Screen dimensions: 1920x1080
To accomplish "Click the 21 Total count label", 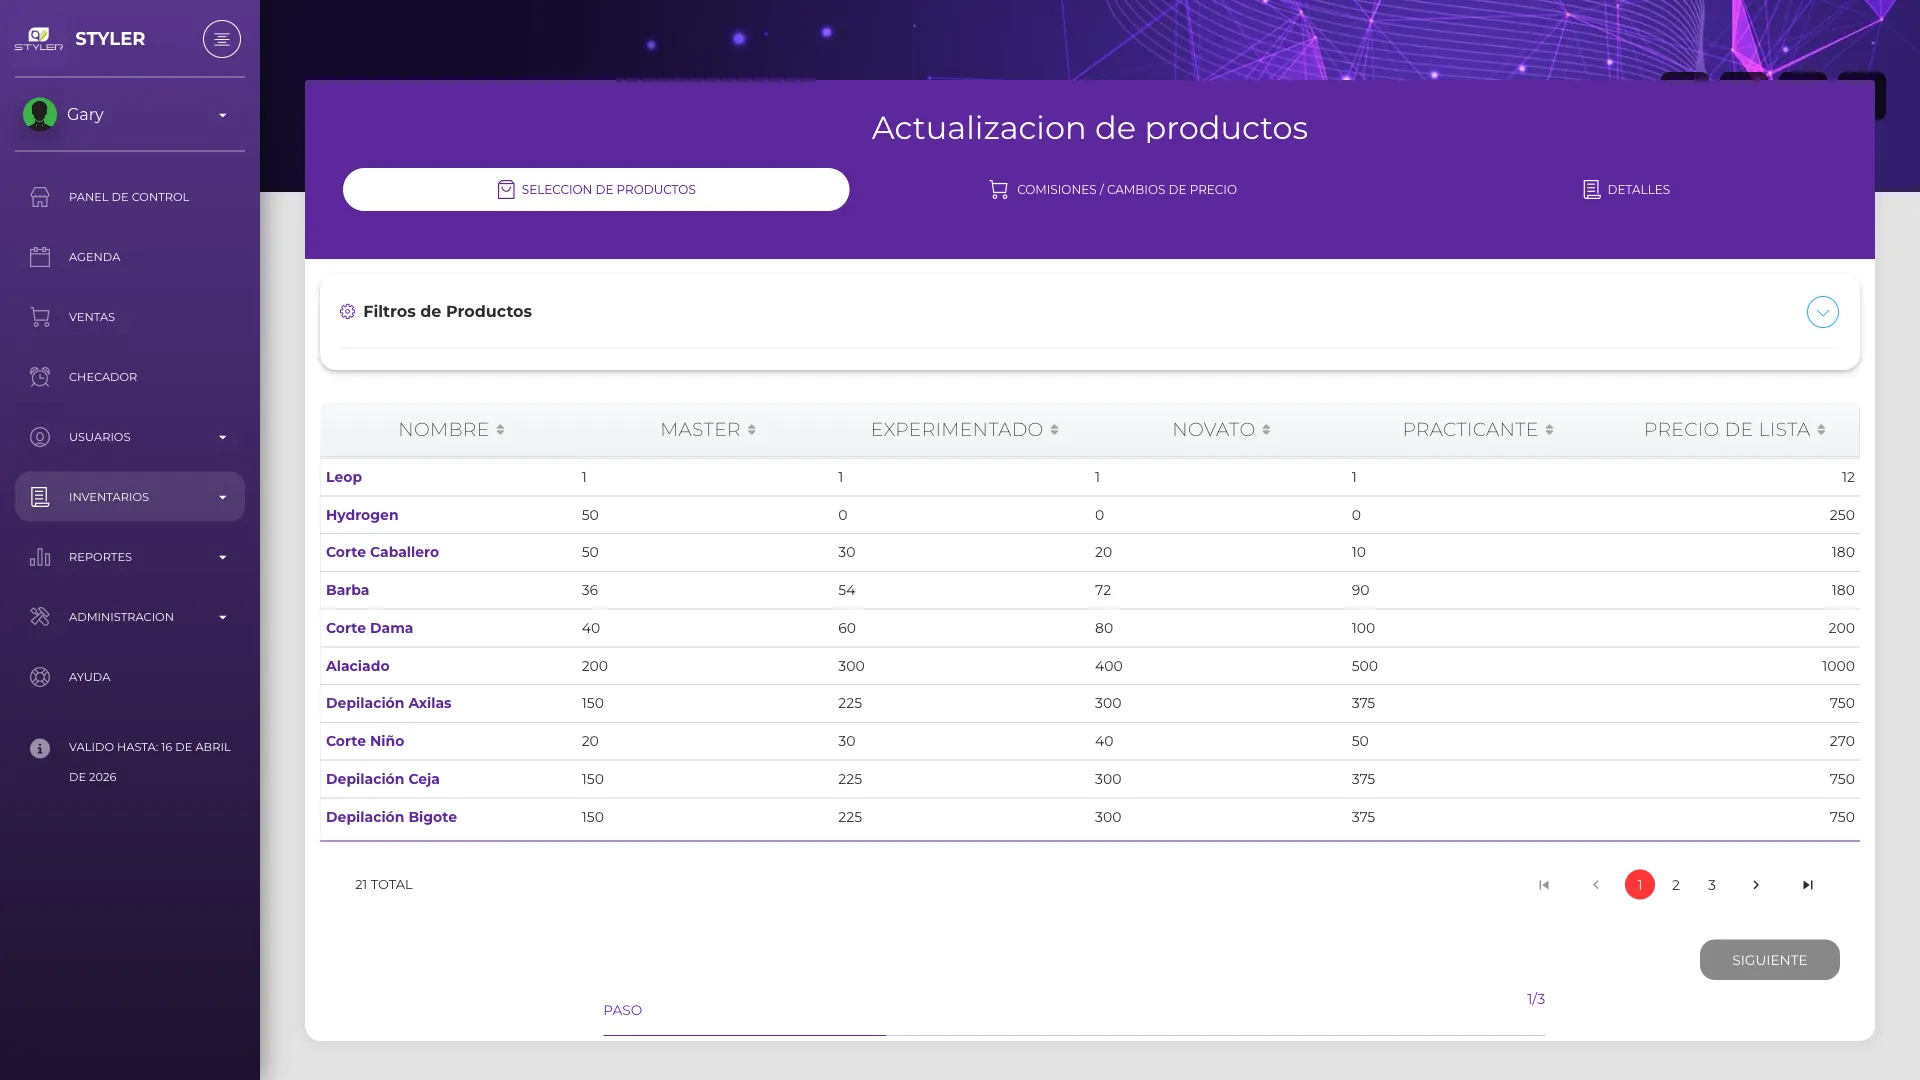I will (384, 885).
